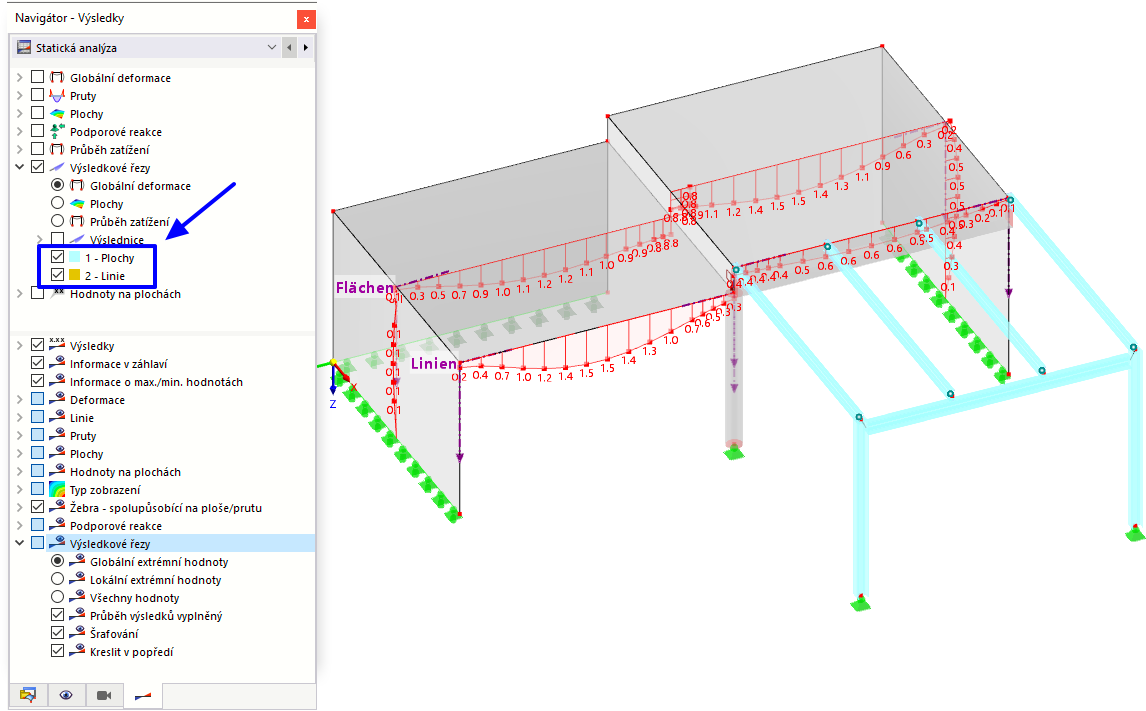Collapse the Výsledkové řezy tree node
Image resolution: width=1146 pixels, height=711 pixels.
[x=20, y=167]
